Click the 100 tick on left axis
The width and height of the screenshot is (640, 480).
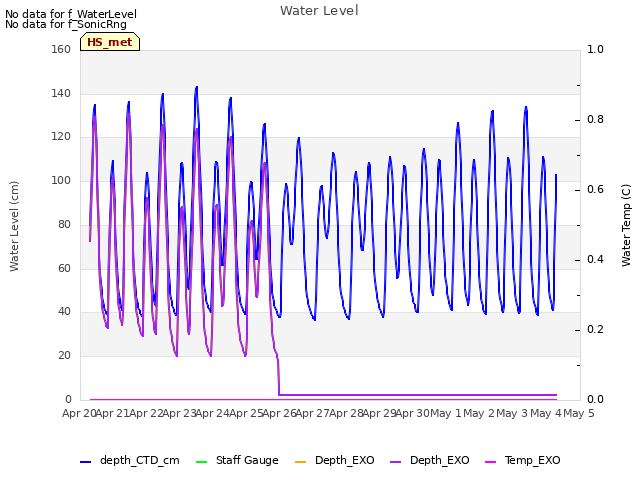tap(61, 180)
